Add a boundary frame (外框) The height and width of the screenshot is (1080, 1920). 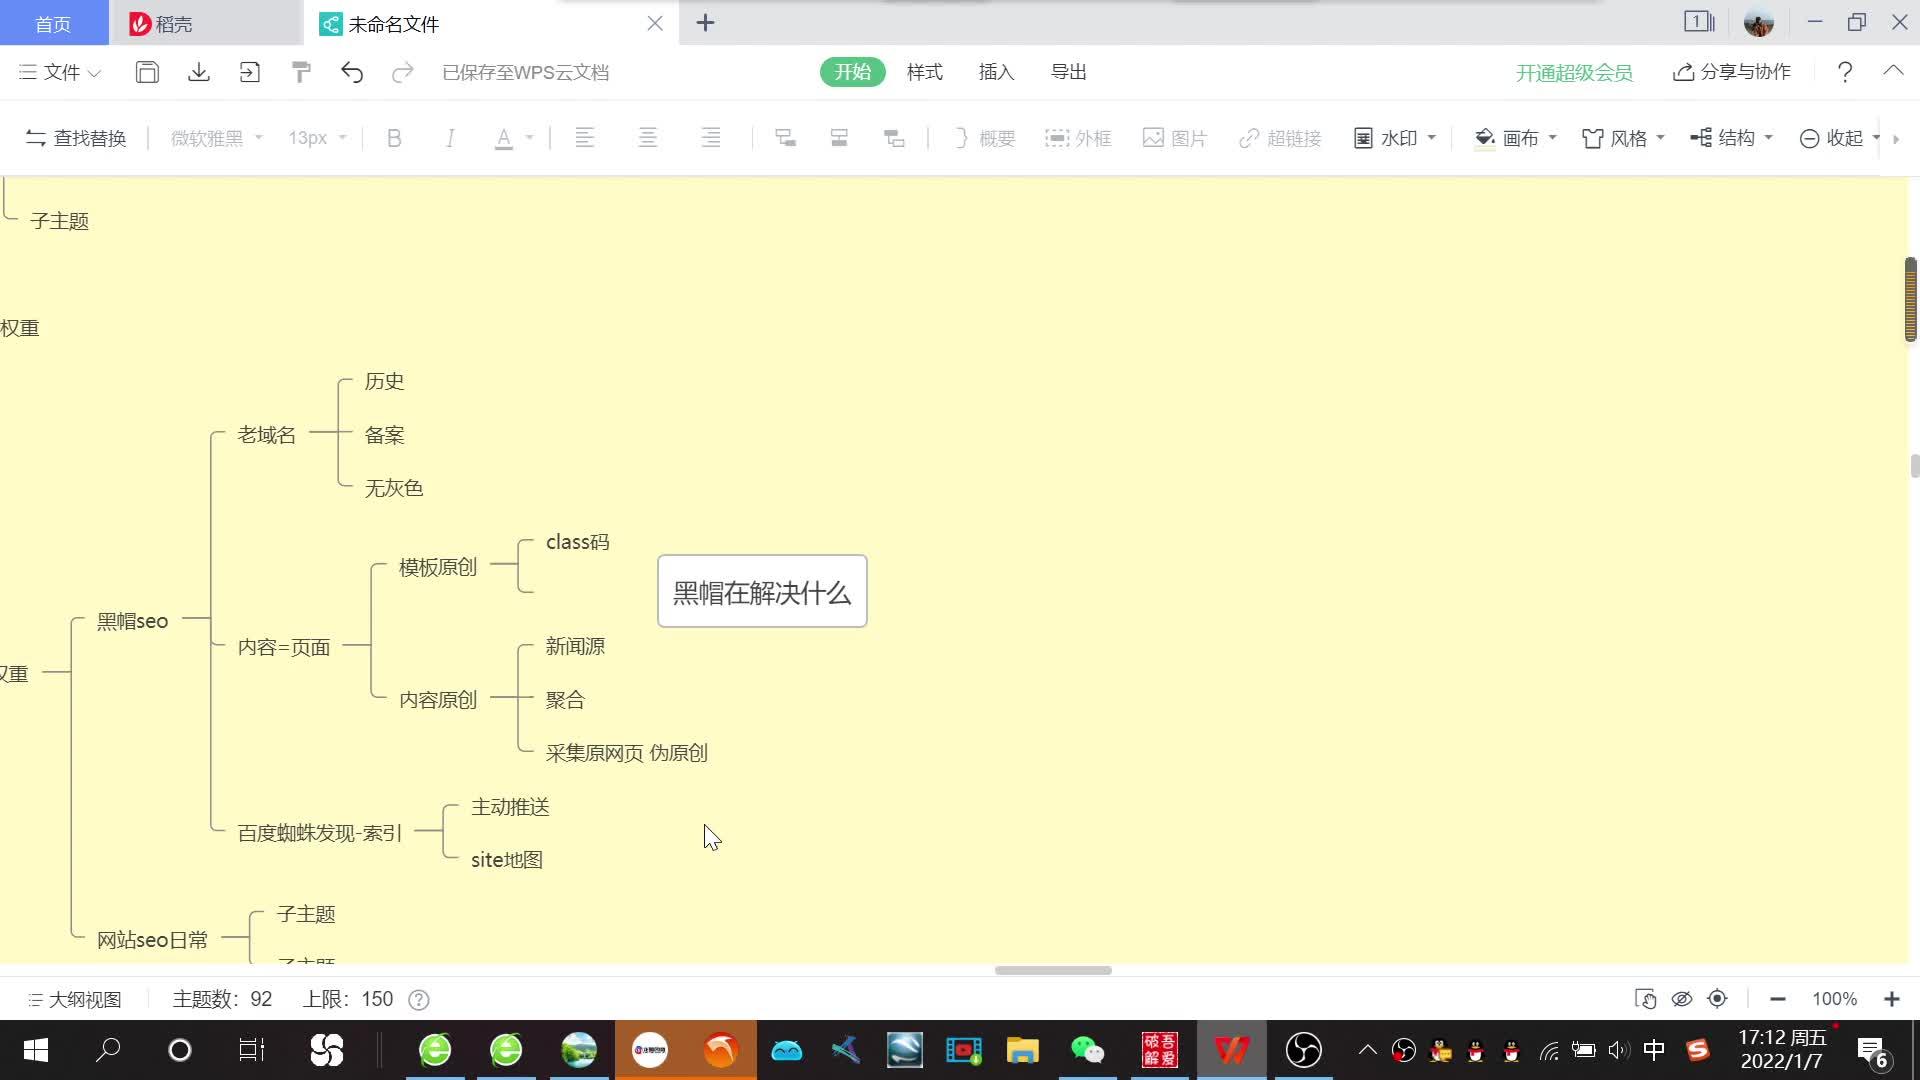[x=1078, y=138]
